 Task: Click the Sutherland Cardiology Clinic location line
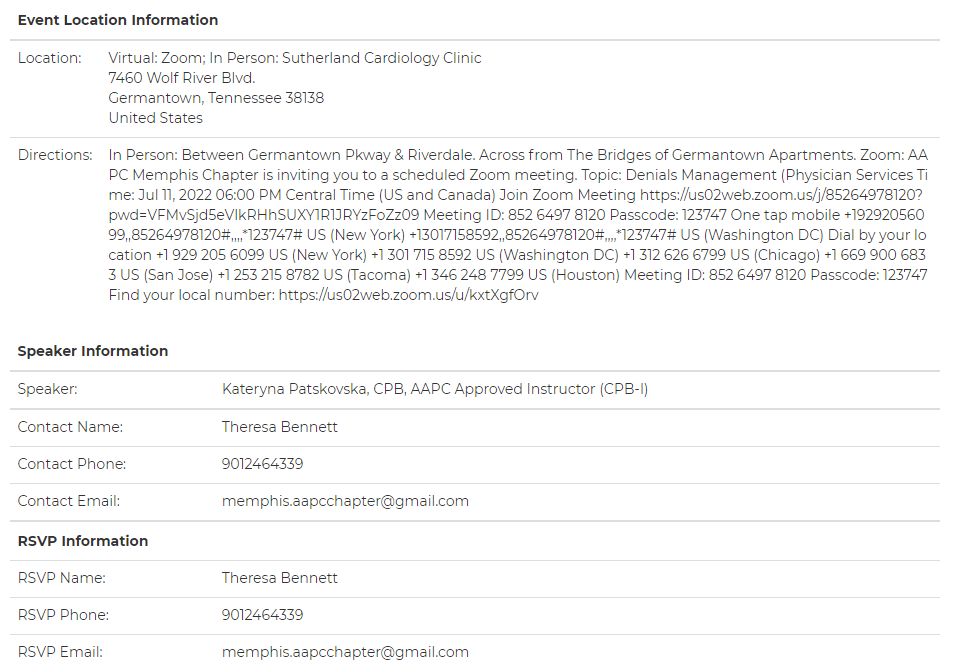[x=295, y=58]
